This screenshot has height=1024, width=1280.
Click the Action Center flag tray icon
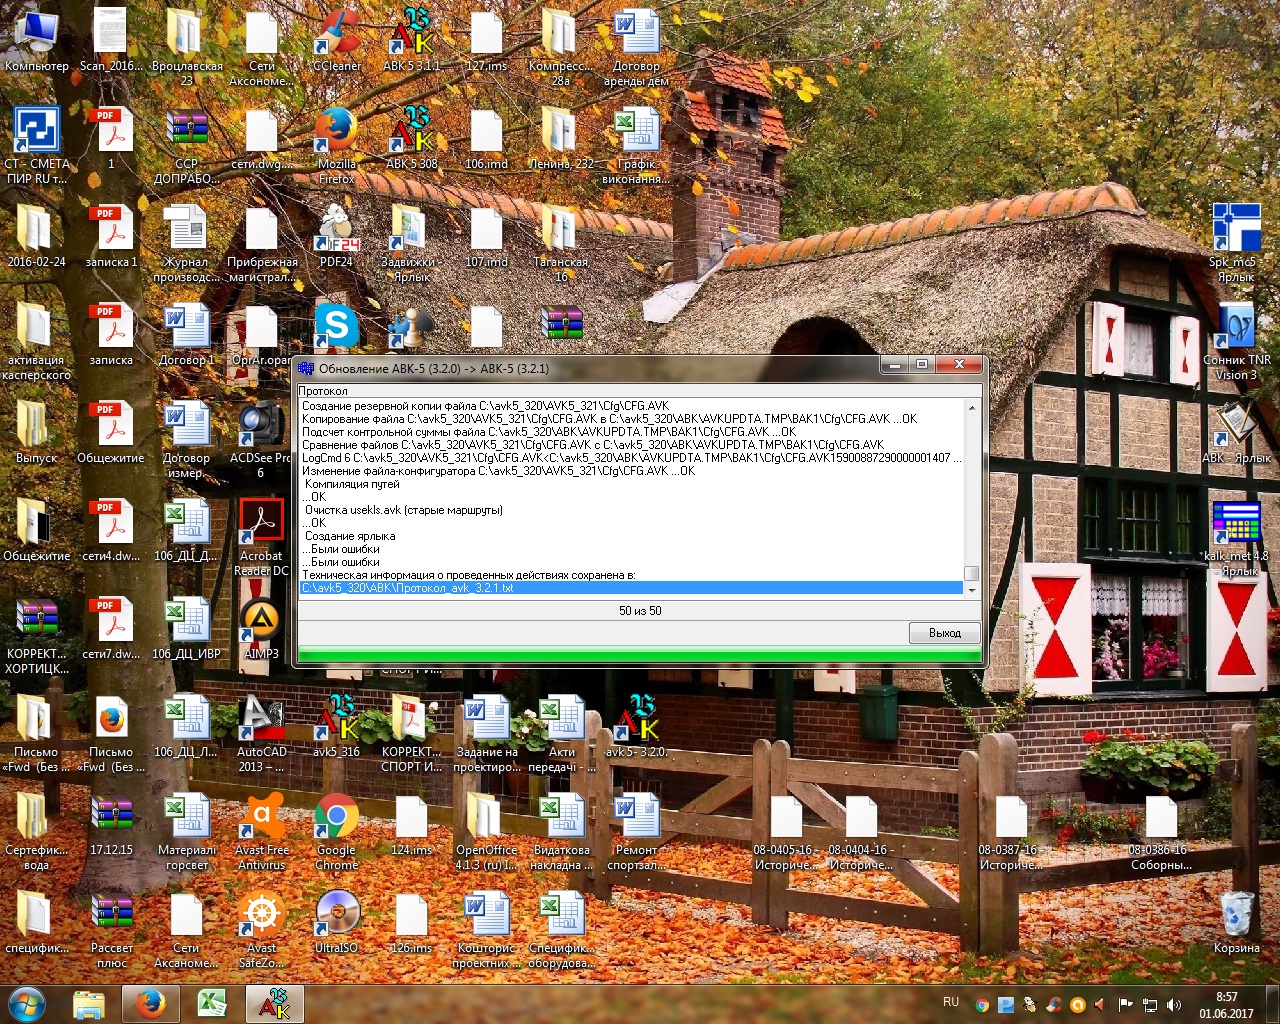(x=1125, y=1005)
